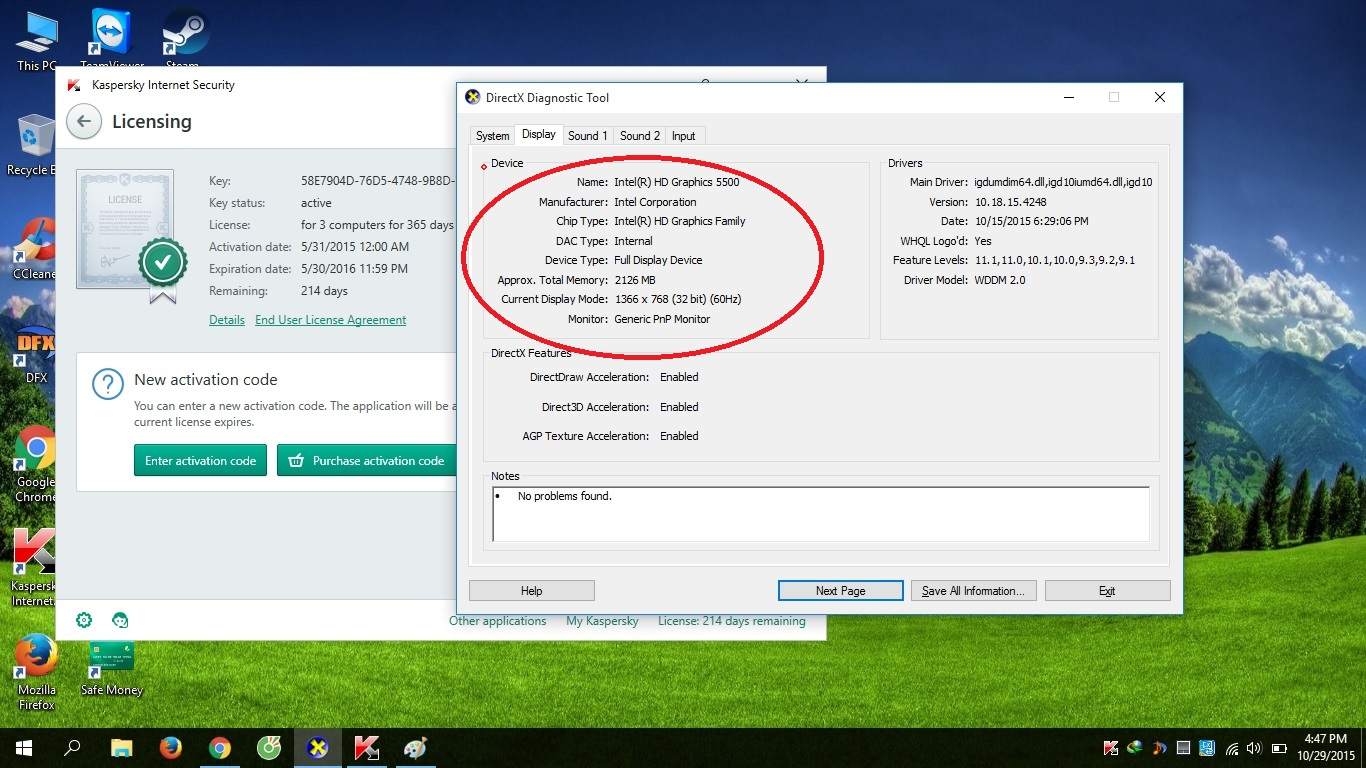The height and width of the screenshot is (768, 1366).
Task: Switch to Chrome in the taskbar
Action: tap(220, 748)
